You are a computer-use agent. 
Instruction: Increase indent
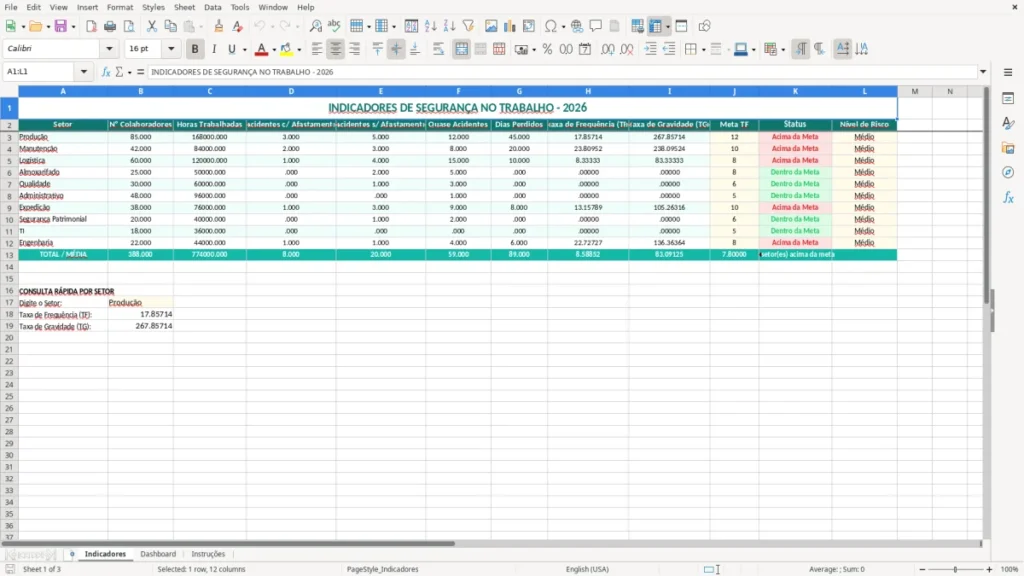click(x=650, y=49)
